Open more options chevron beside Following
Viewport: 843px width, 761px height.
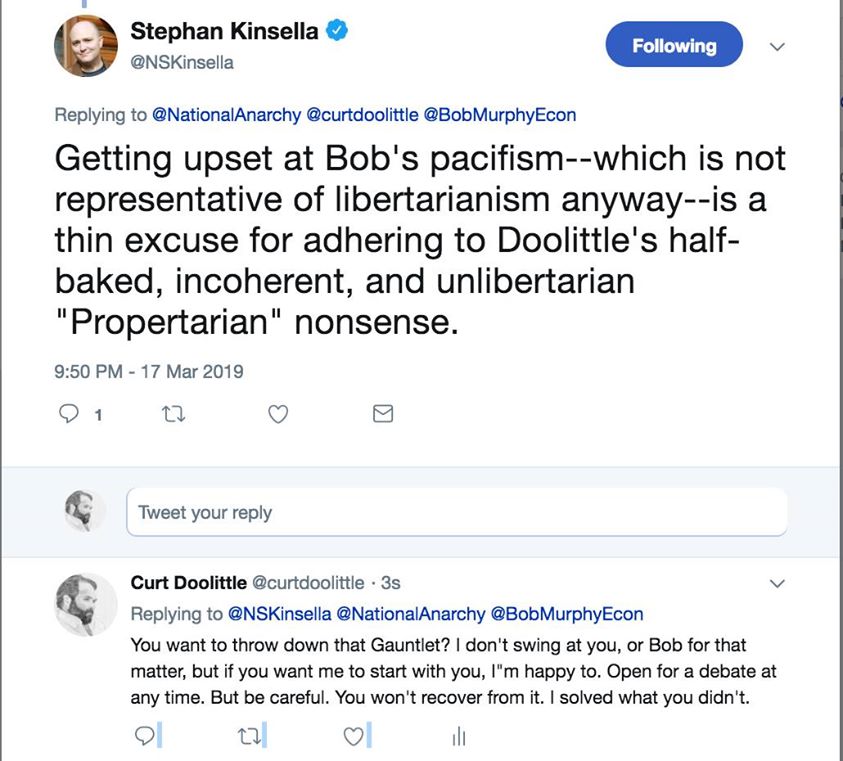pos(776,46)
